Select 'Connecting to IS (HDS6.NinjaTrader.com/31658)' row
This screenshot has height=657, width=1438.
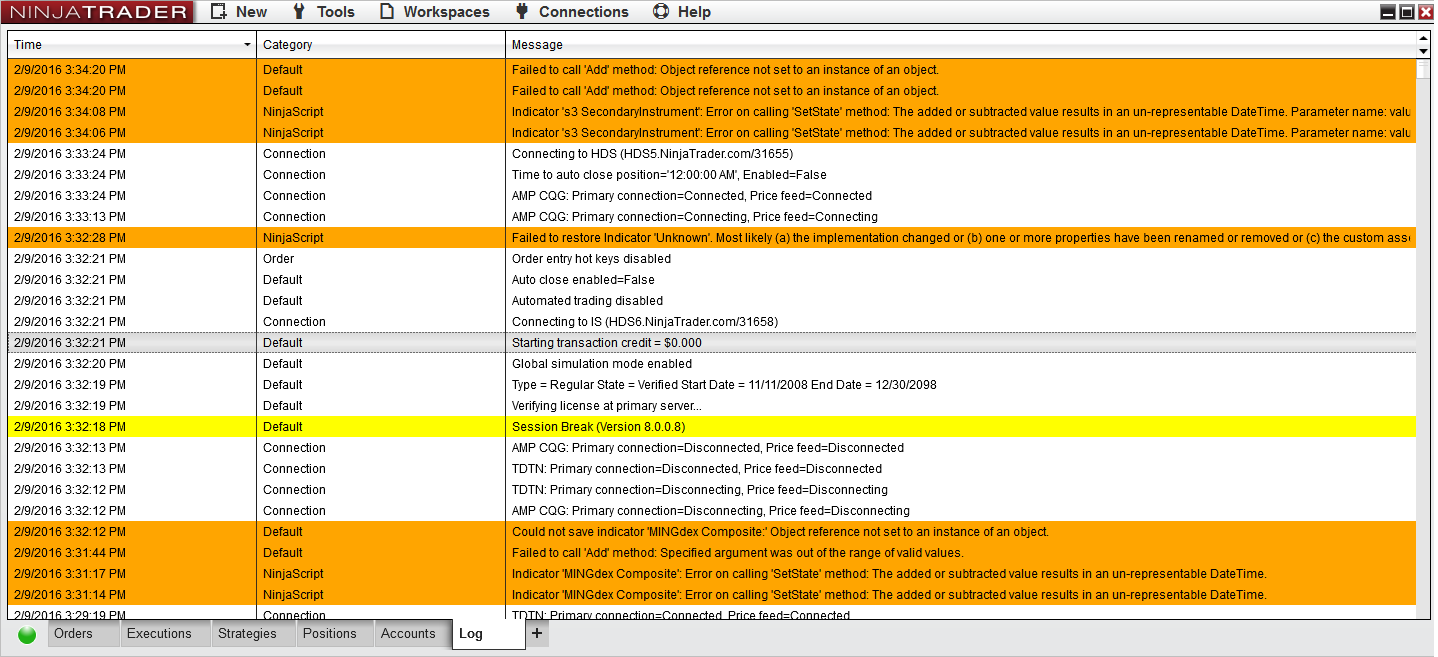pos(712,322)
